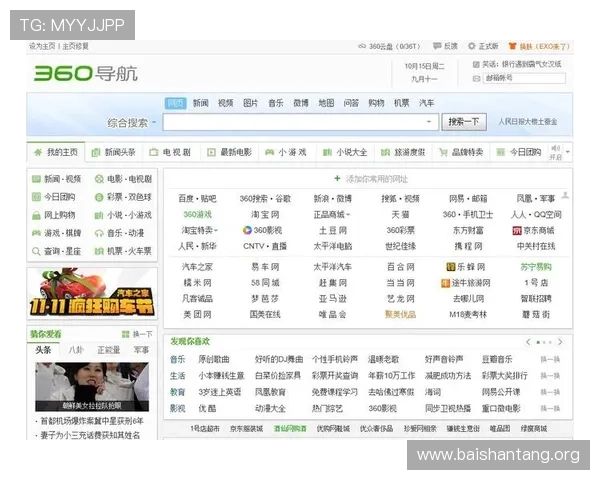
Task: Click the 电视剧 tab TV icon
Action: pyautogui.click(x=153, y=152)
